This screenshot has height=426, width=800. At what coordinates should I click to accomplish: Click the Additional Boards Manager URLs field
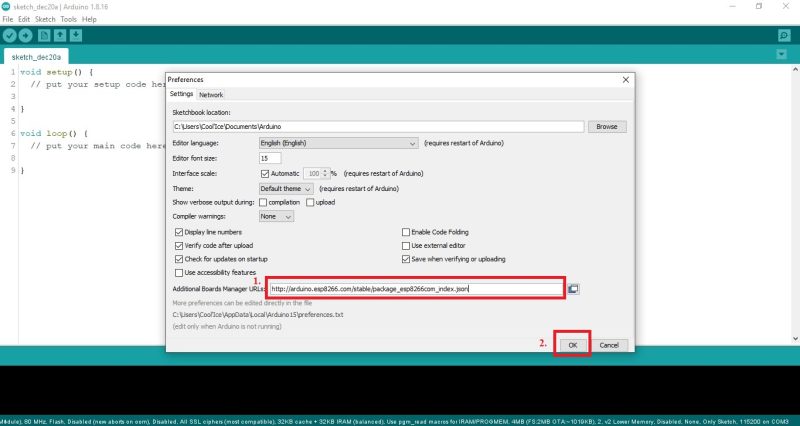pyautogui.click(x=415, y=289)
